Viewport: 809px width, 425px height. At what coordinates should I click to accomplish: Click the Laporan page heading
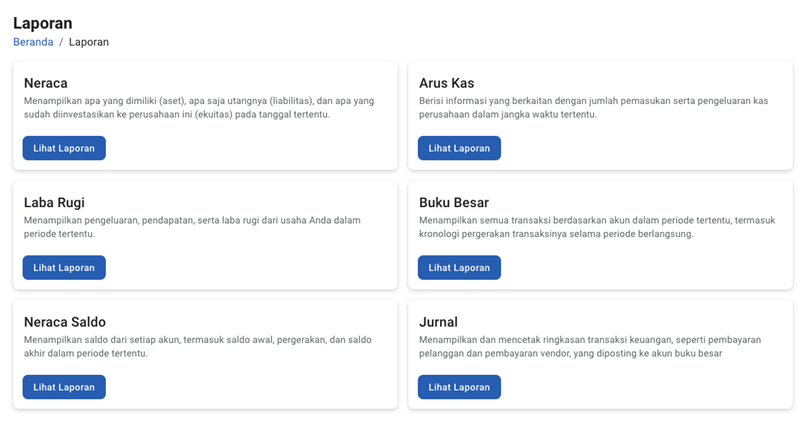point(43,23)
